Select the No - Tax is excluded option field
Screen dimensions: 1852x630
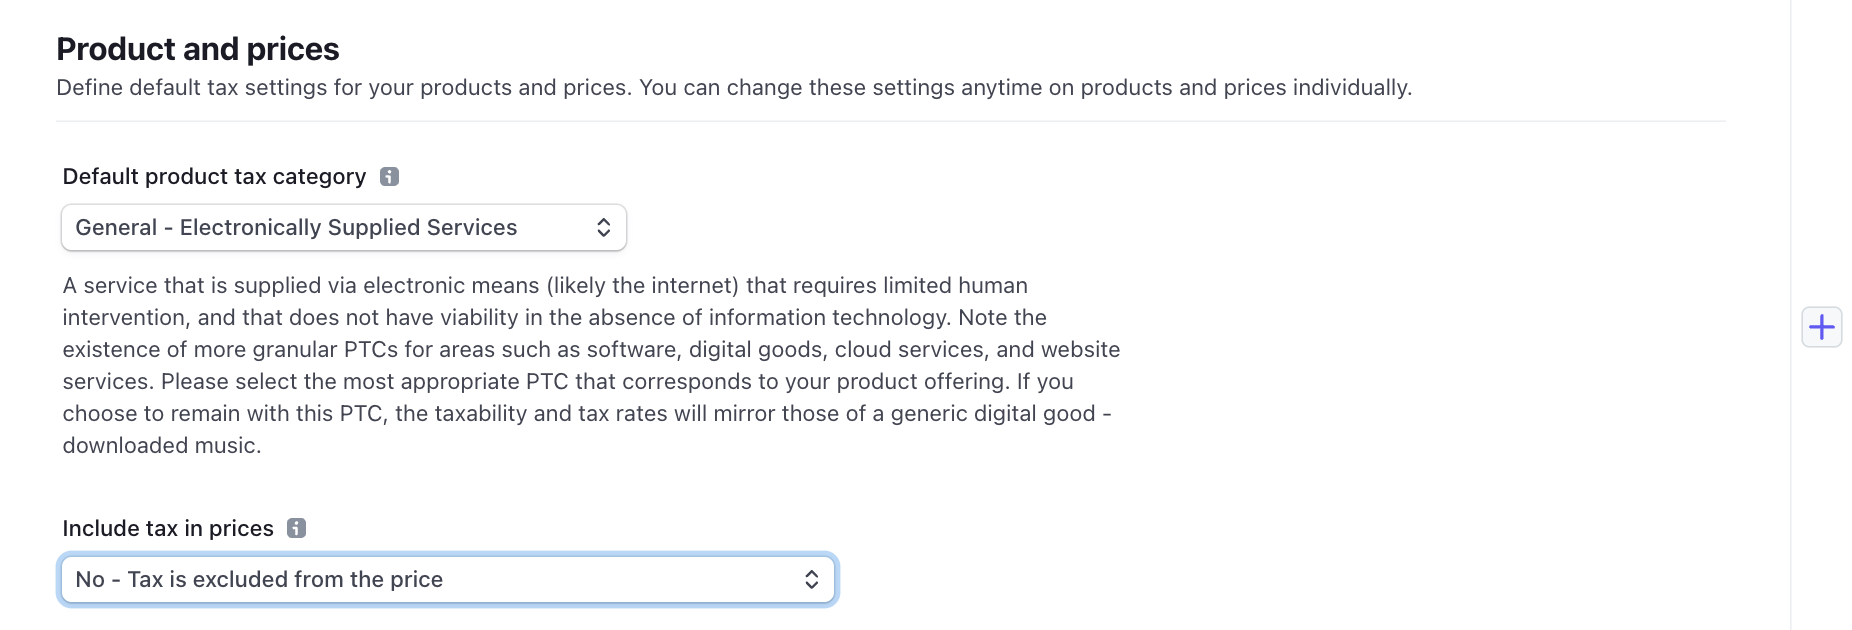tap(448, 579)
